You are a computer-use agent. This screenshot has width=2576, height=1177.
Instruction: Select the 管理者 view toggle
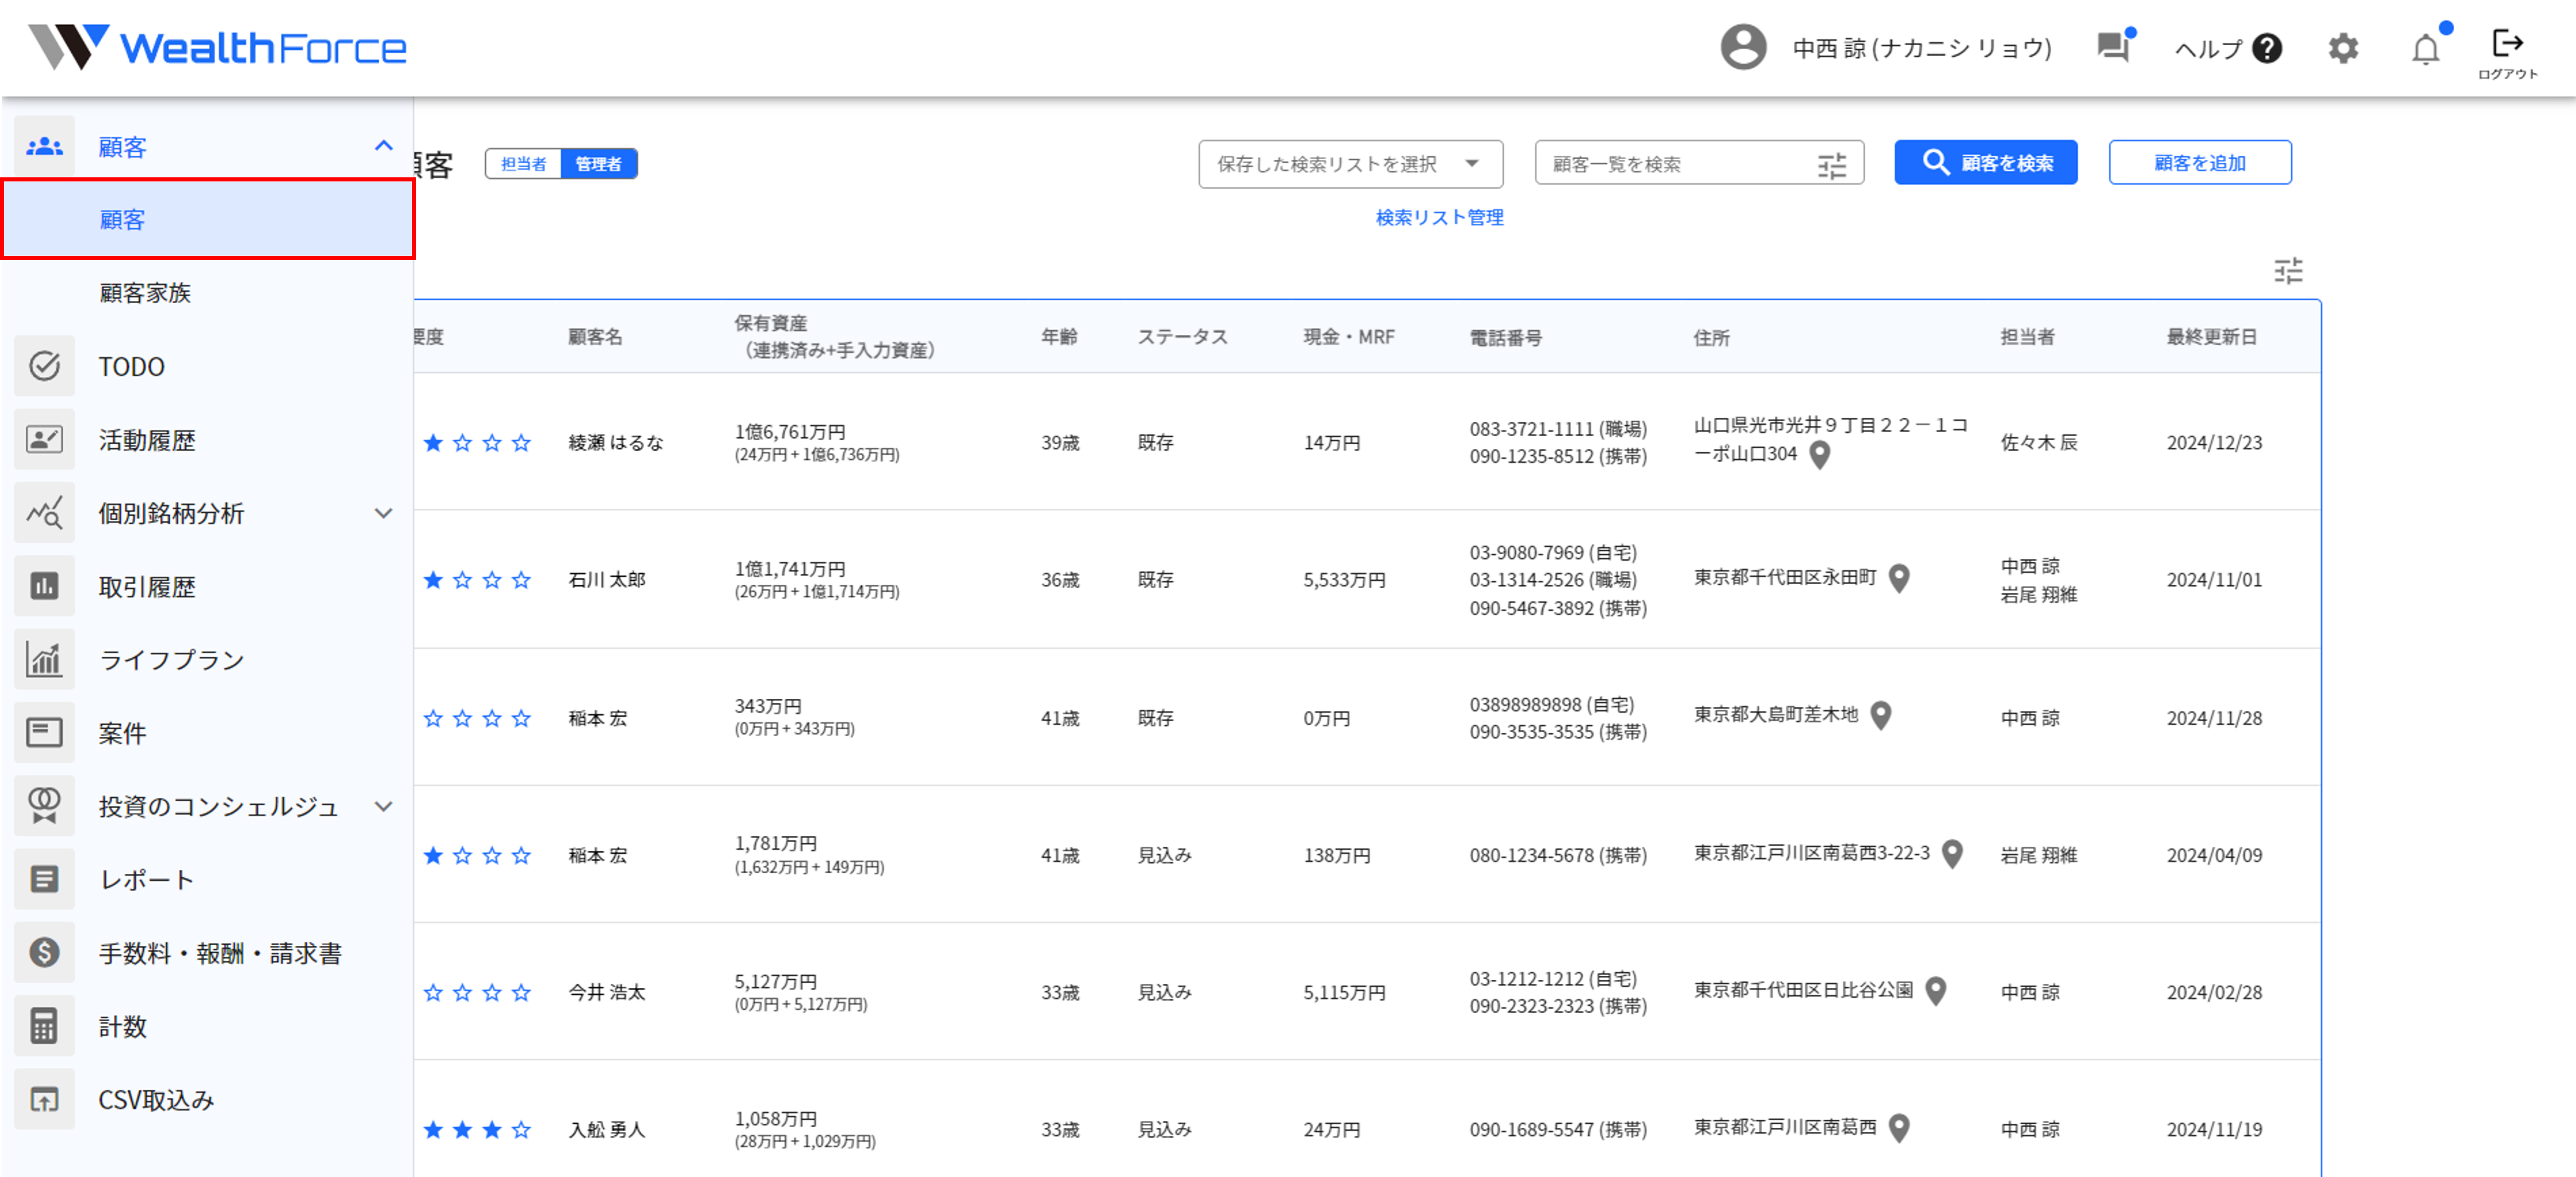click(x=598, y=164)
